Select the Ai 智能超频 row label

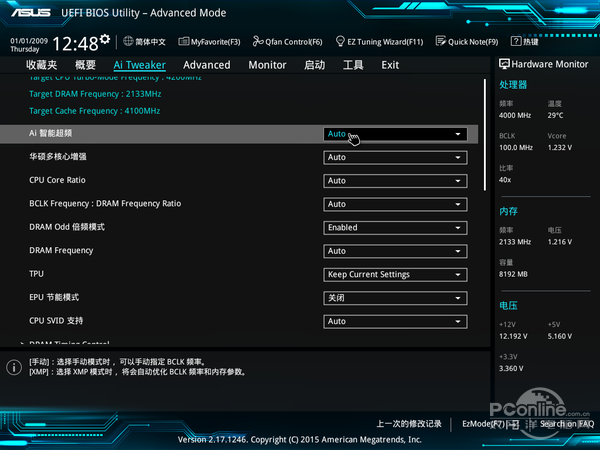(x=51, y=133)
